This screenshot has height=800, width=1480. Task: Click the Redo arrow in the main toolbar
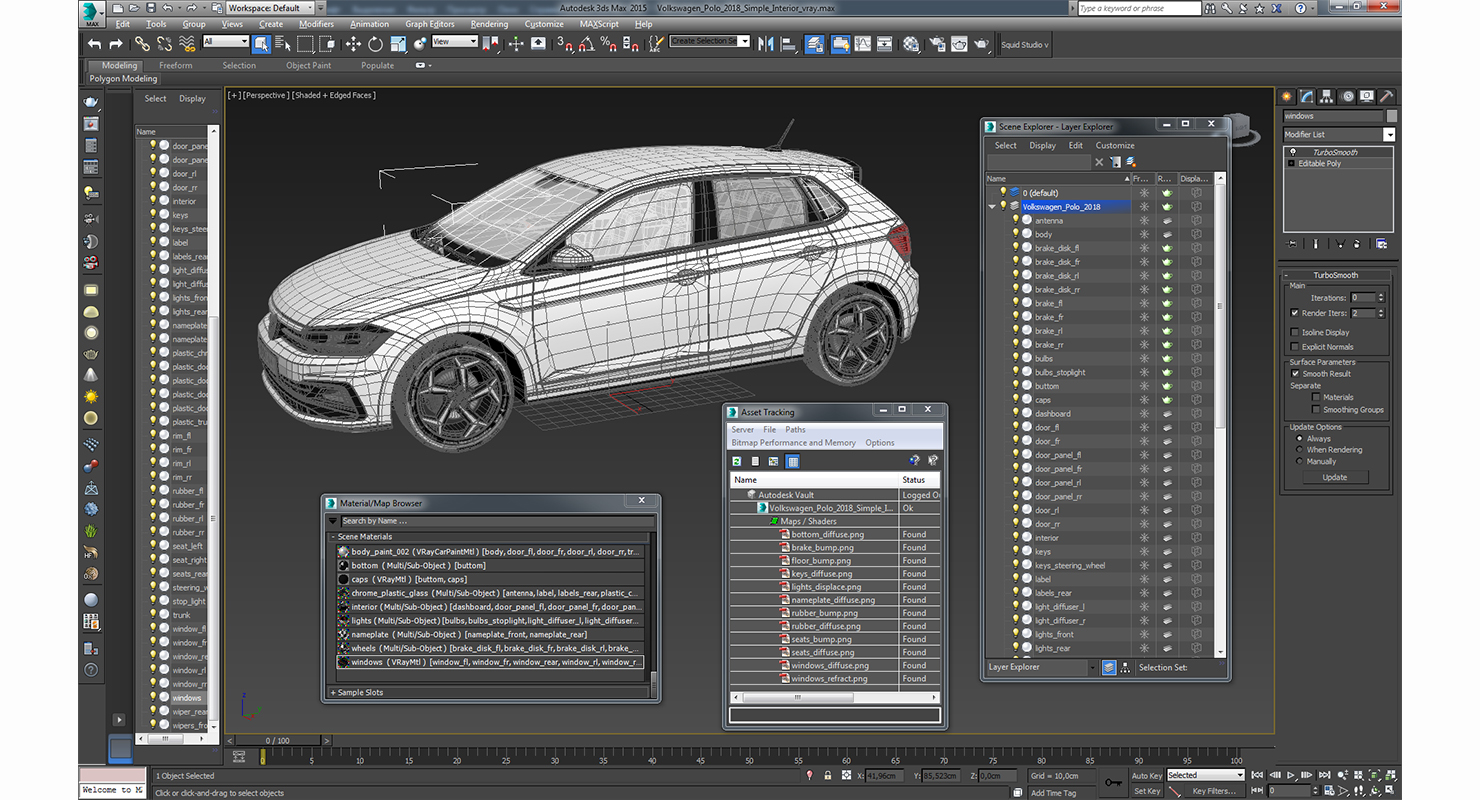pos(116,44)
